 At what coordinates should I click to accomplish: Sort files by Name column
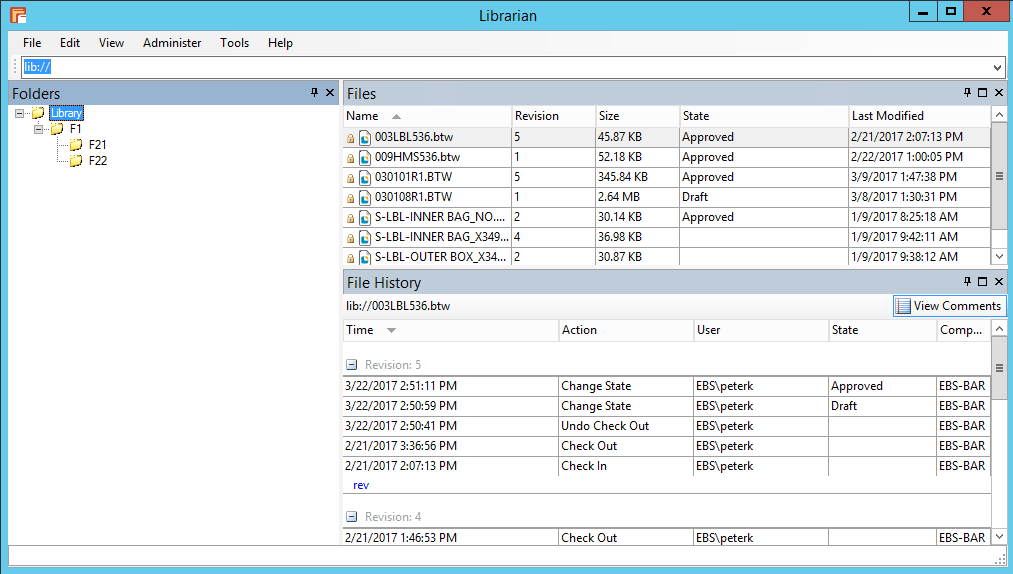(x=427, y=116)
